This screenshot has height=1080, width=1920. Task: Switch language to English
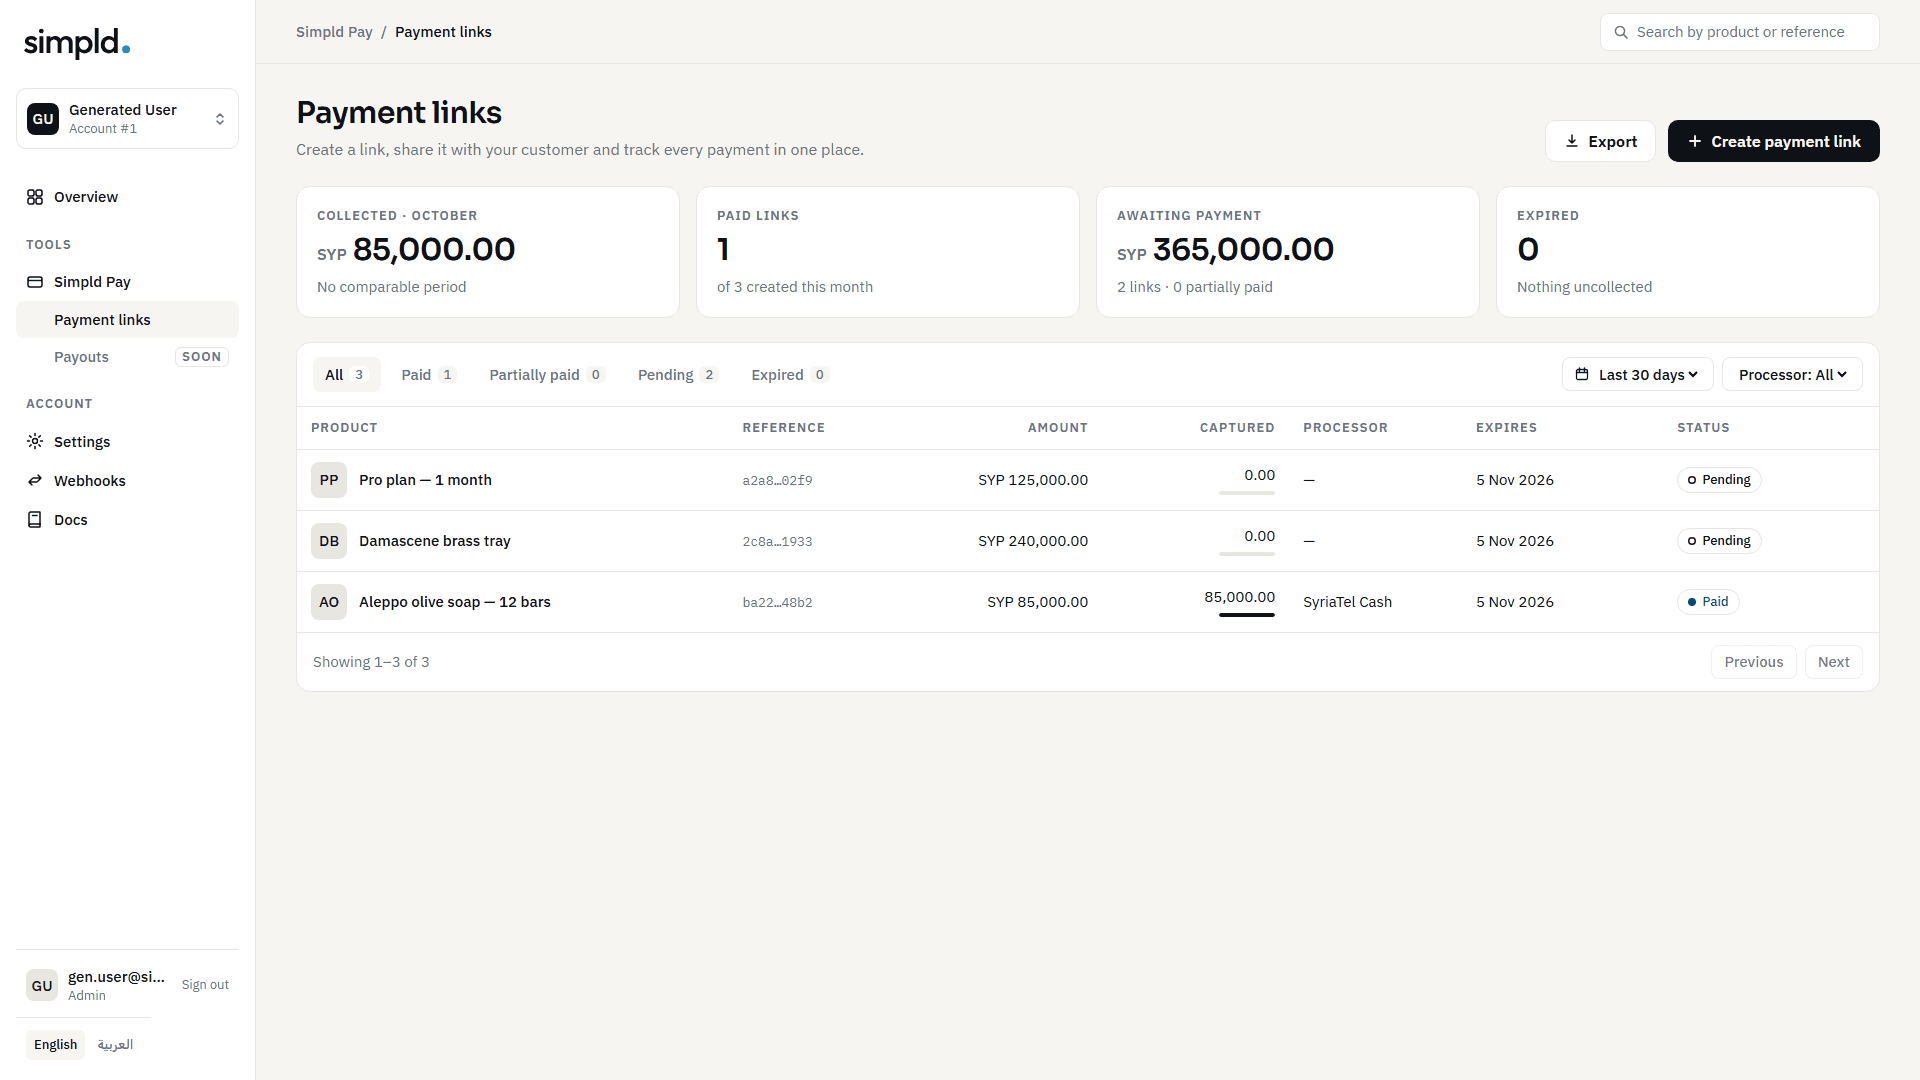tap(55, 1044)
